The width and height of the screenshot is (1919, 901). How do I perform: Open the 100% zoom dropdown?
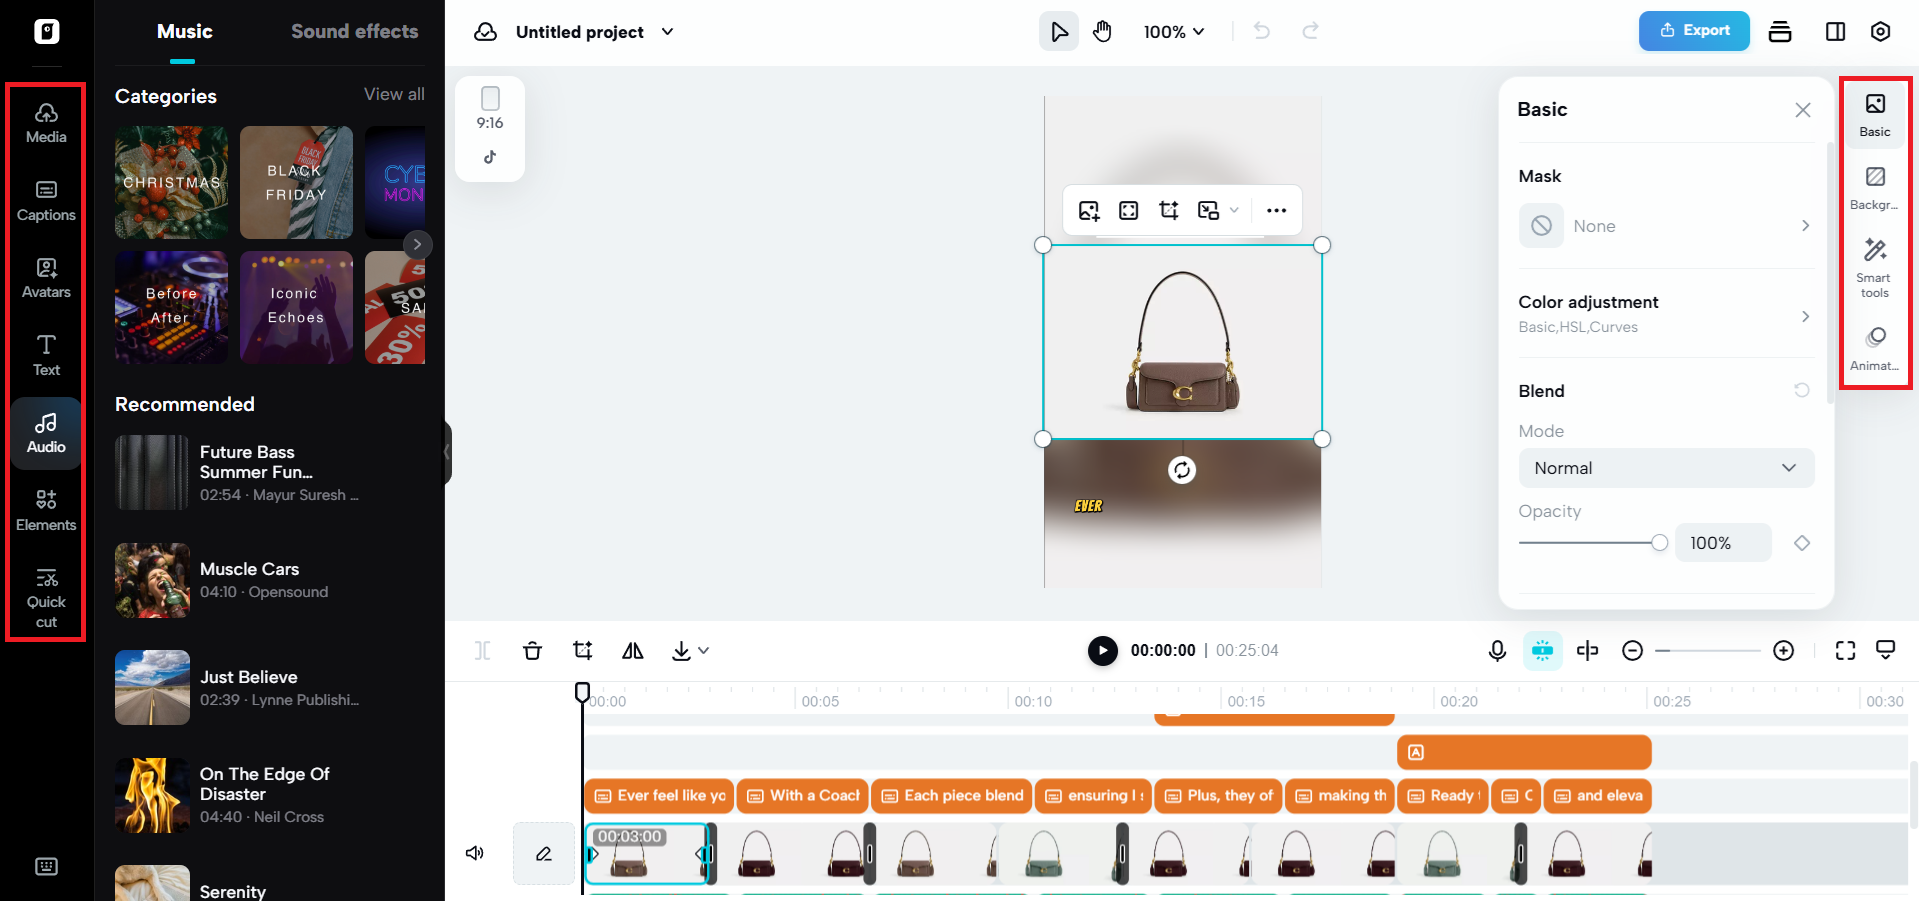[x=1174, y=32]
